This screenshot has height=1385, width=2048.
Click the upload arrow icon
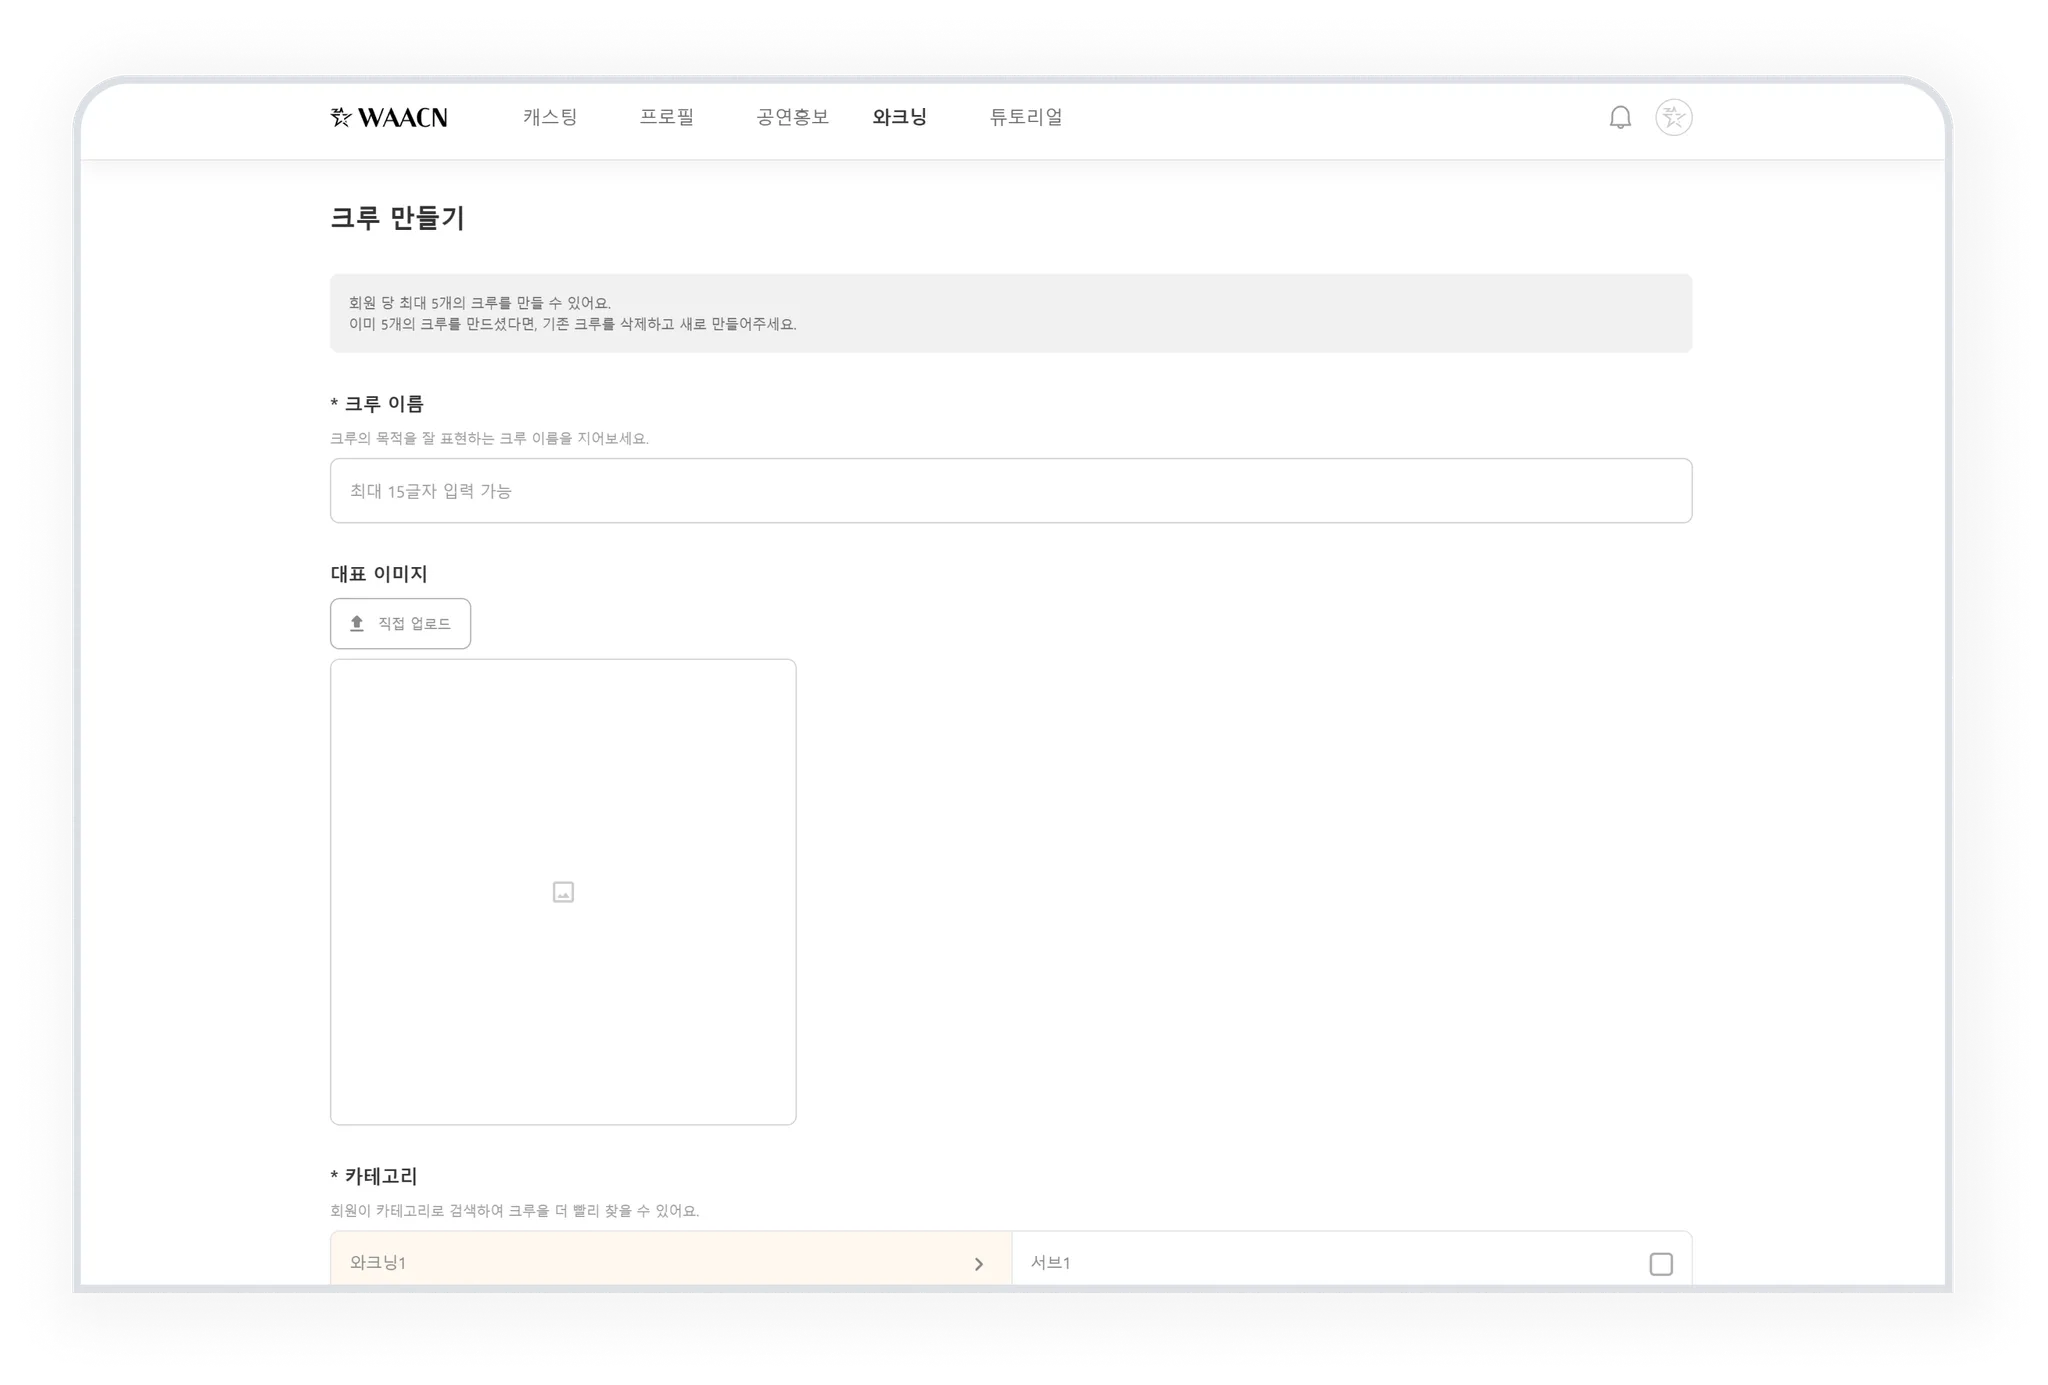point(357,624)
